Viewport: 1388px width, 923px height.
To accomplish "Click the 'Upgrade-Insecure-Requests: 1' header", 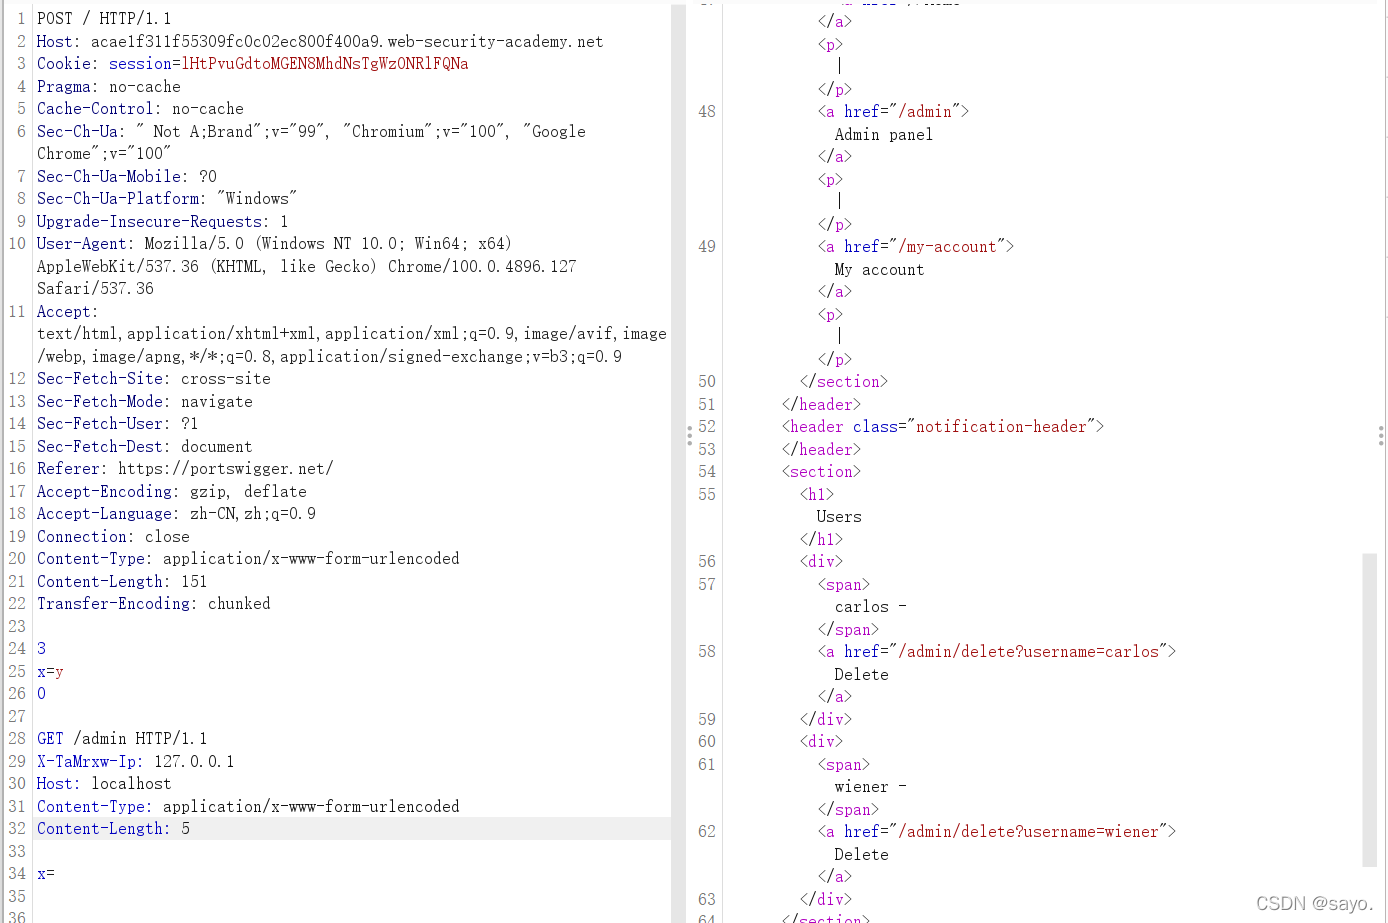I will click(163, 221).
